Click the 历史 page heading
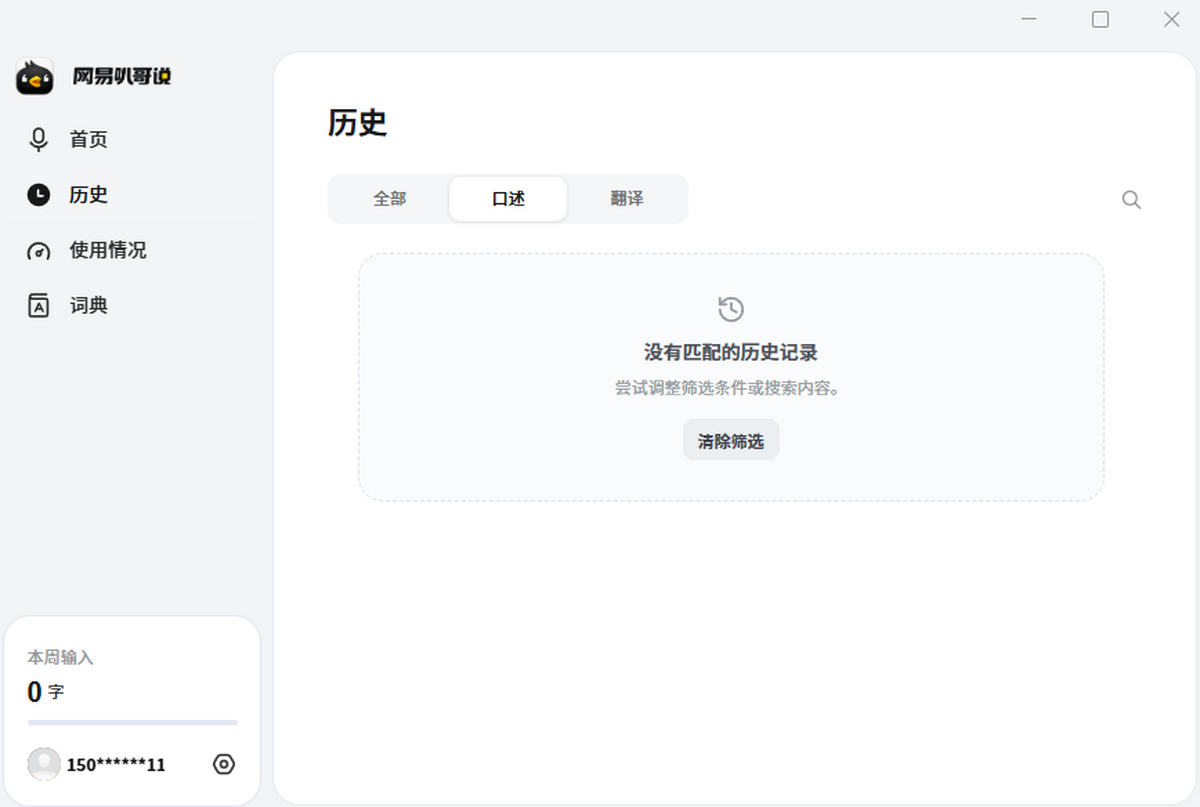 [x=357, y=123]
